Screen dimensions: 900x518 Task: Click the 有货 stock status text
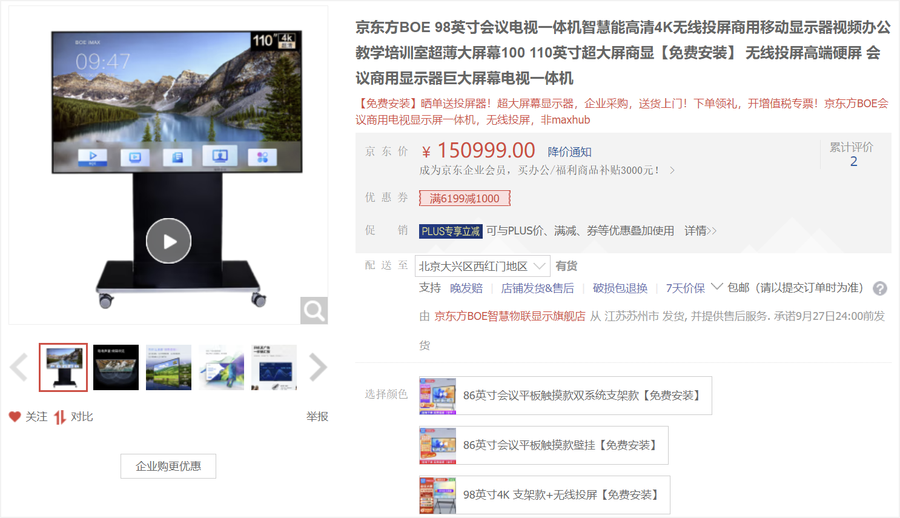click(567, 266)
